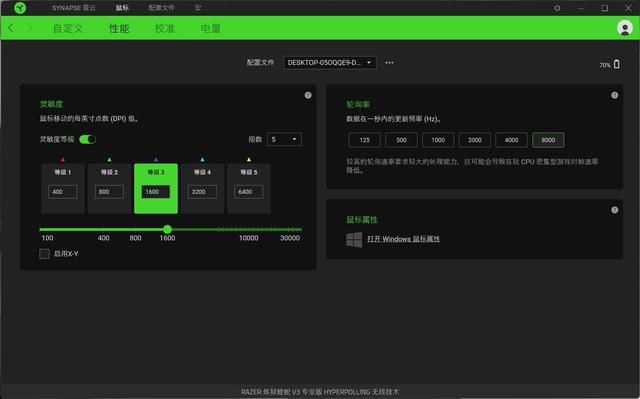Open help icon in the polling rate panel
The image size is (640, 399).
click(614, 95)
